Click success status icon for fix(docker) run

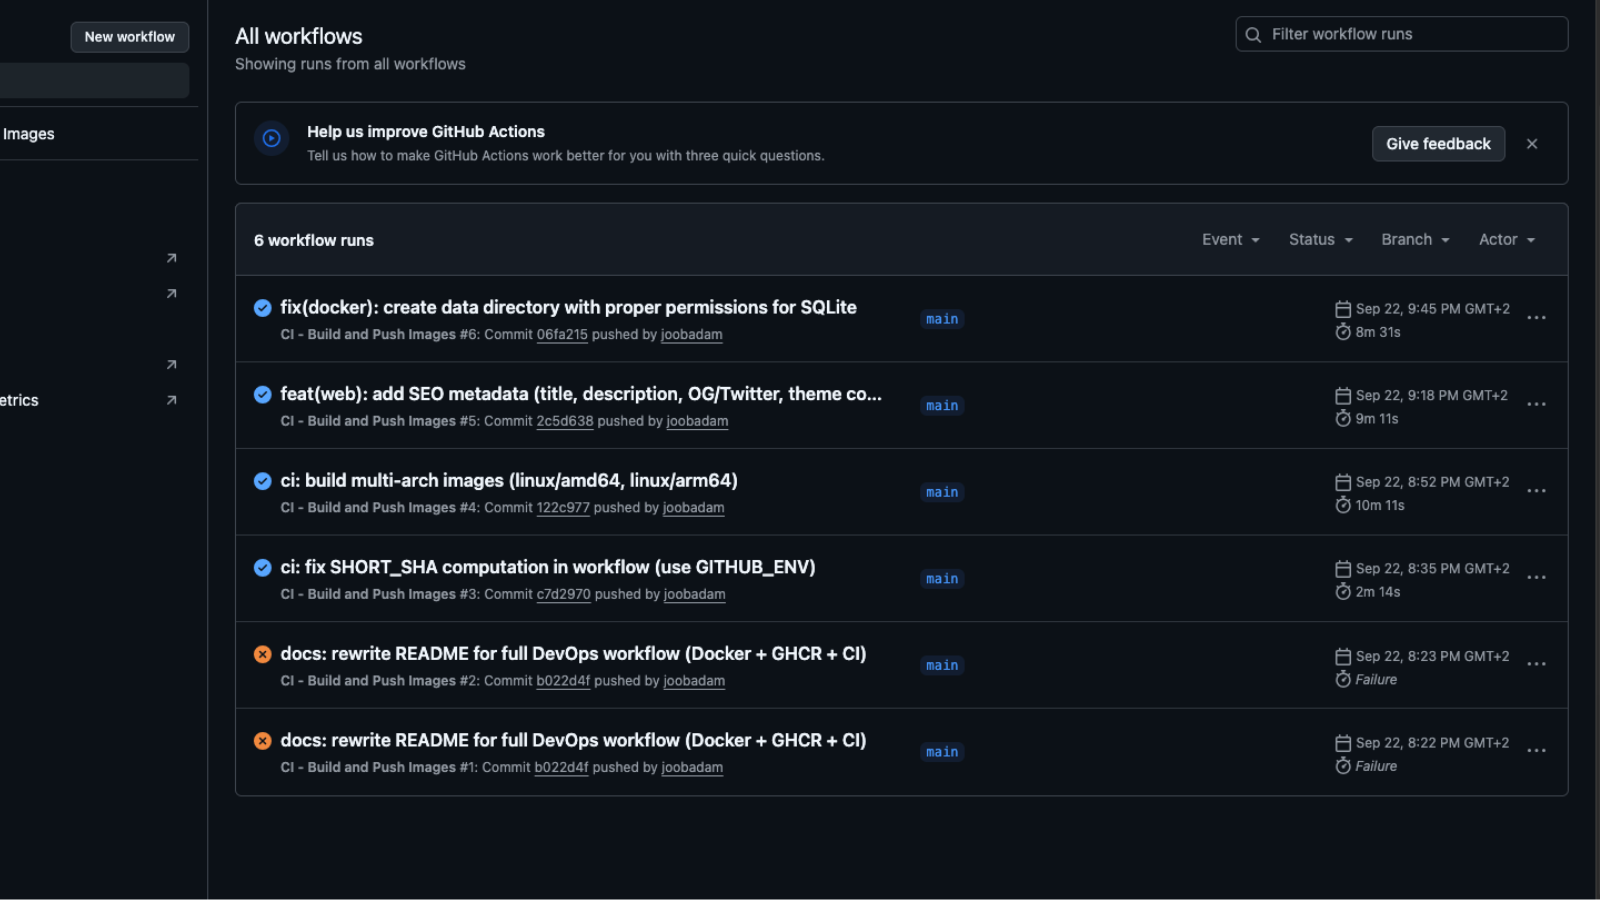(x=262, y=308)
